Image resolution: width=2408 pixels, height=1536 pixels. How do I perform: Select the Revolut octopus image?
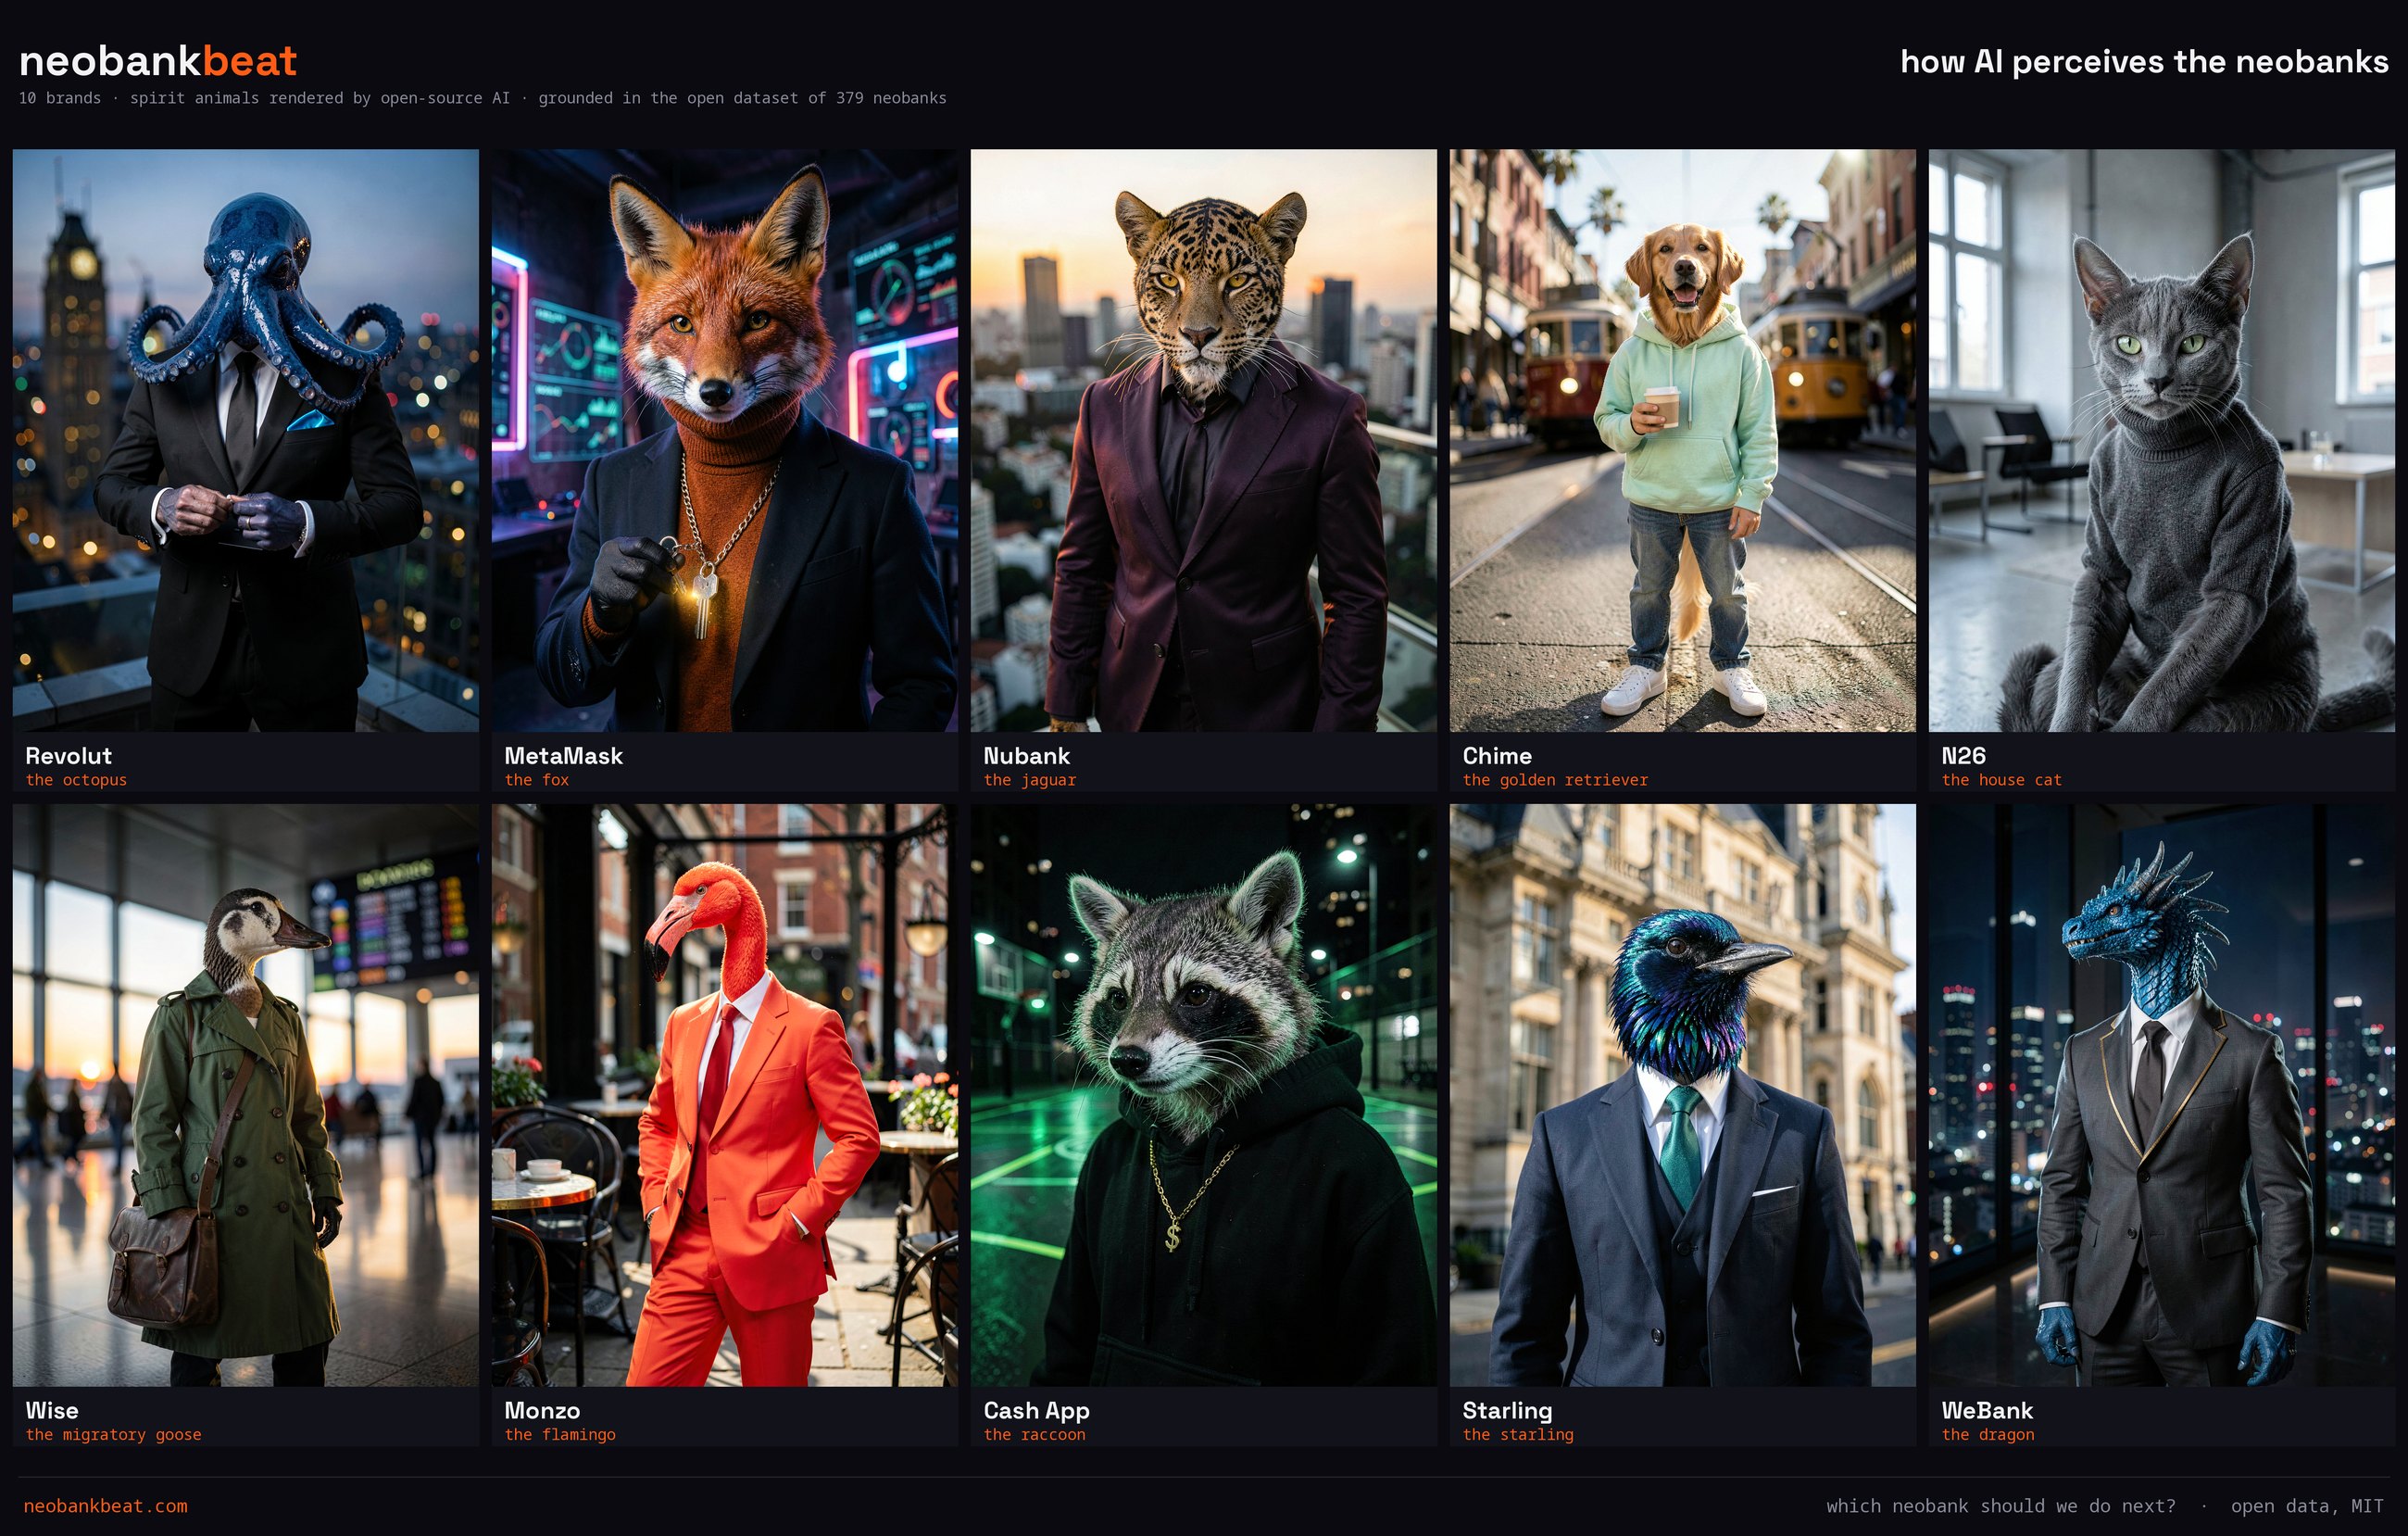coord(246,441)
